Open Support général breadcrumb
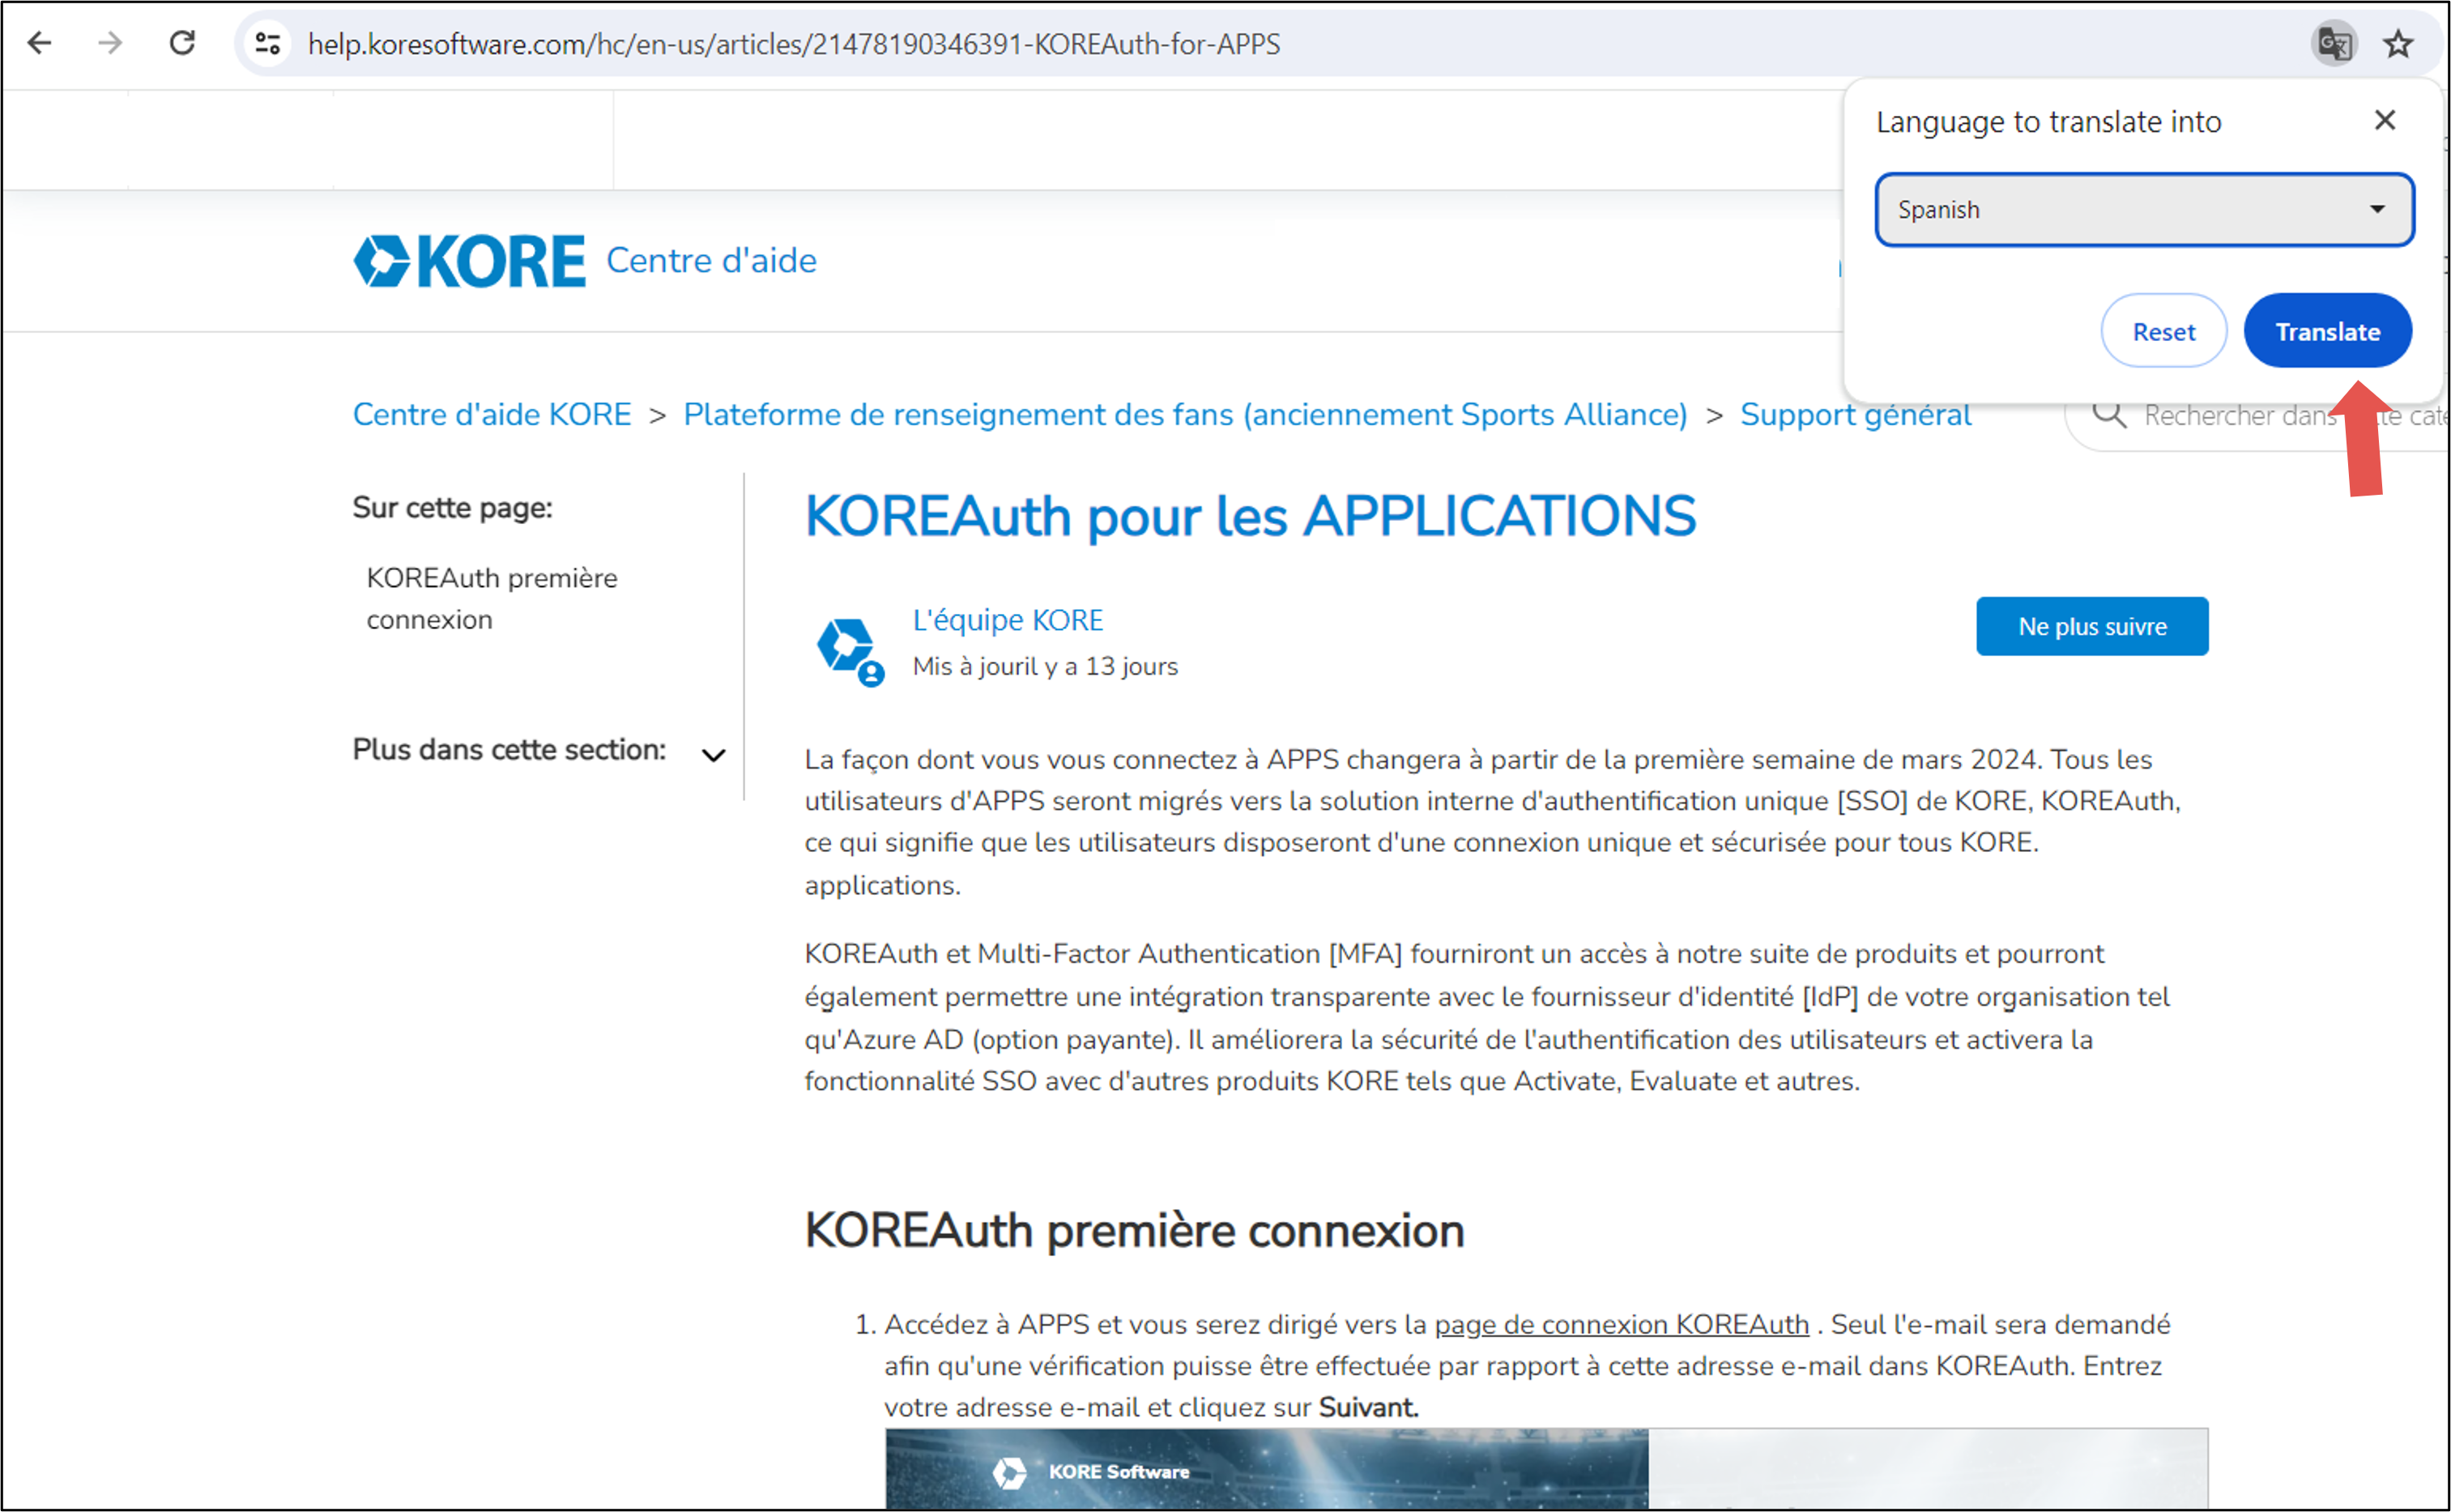 pos(1855,414)
